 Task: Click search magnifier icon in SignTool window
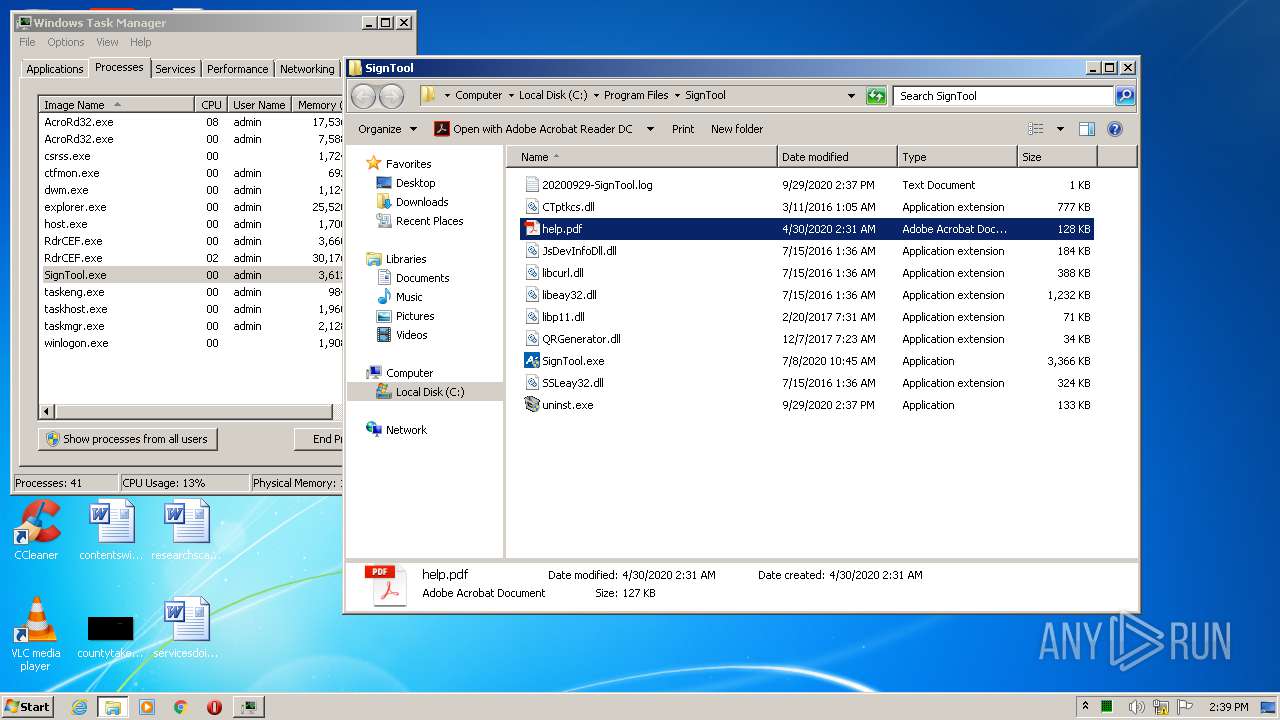(x=1125, y=96)
